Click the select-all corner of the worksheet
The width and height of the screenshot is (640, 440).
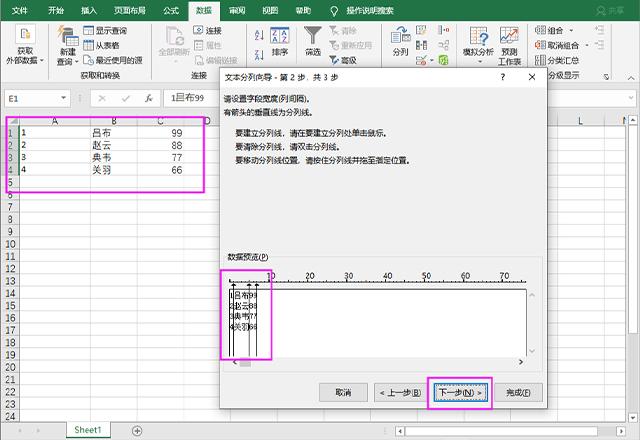[x=13, y=121]
